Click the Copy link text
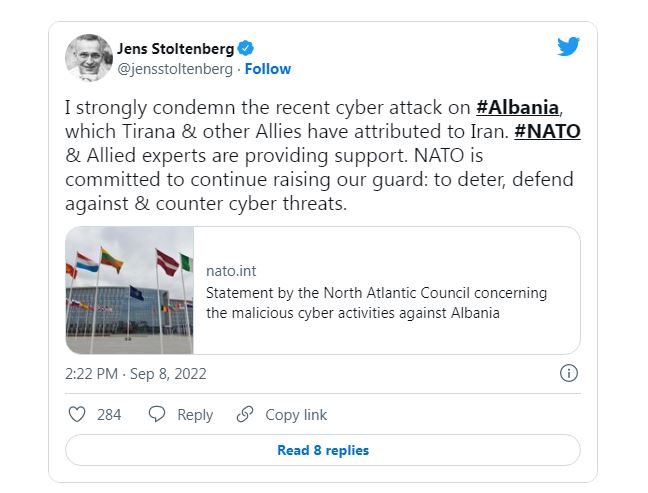Image resolution: width=648 pixels, height=493 pixels. point(296,414)
